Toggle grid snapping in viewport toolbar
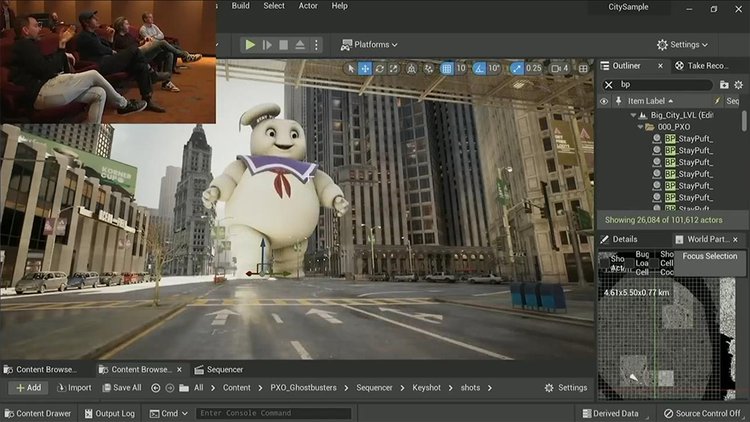This screenshot has width=750, height=422. 447,68
